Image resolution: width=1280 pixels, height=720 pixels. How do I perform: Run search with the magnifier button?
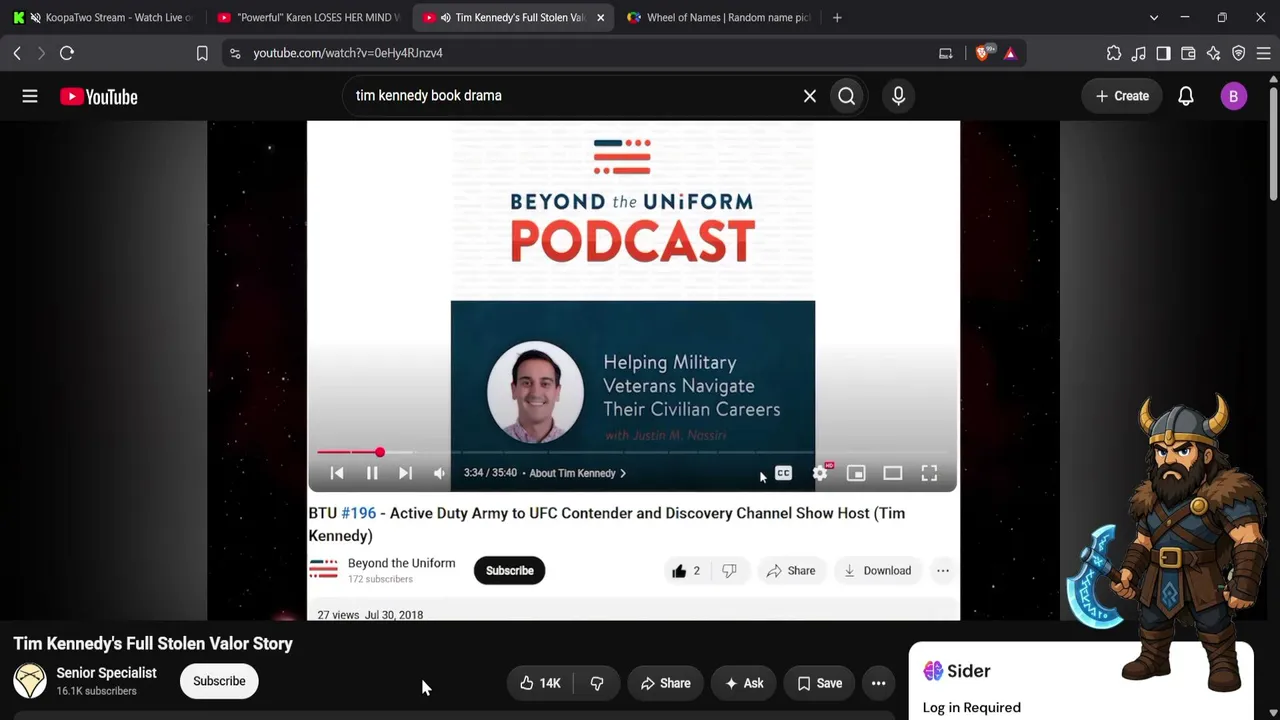tap(847, 96)
